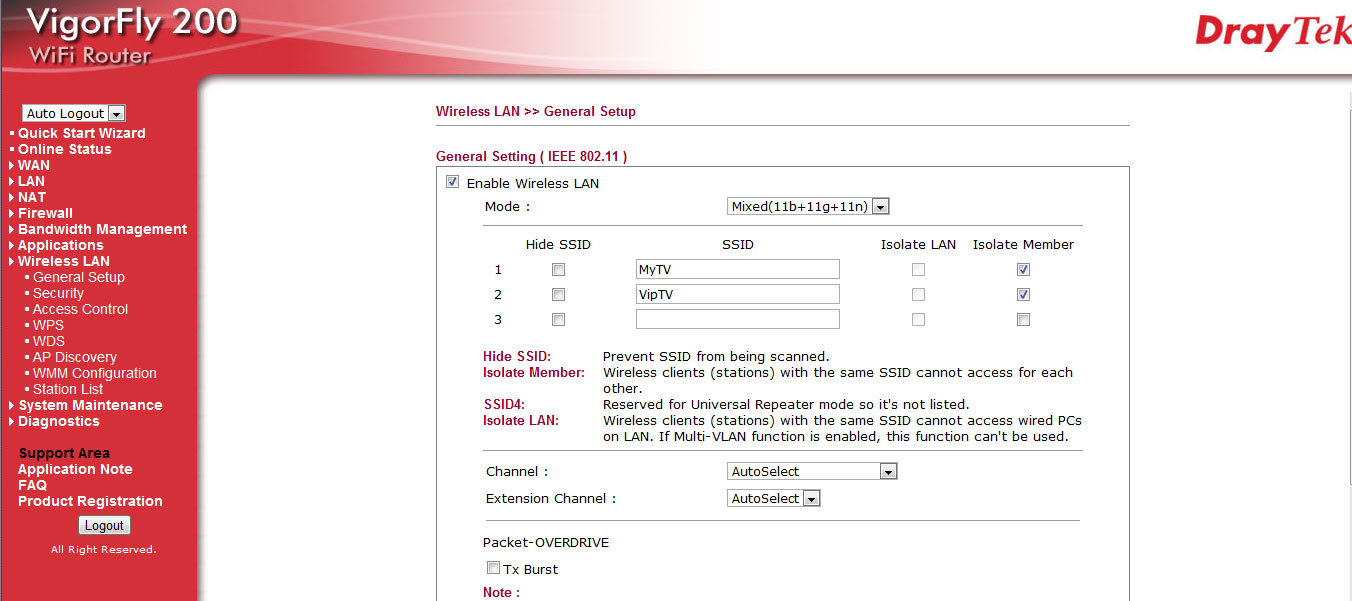Open AP Discovery page
The height and width of the screenshot is (601, 1352).
click(x=74, y=357)
